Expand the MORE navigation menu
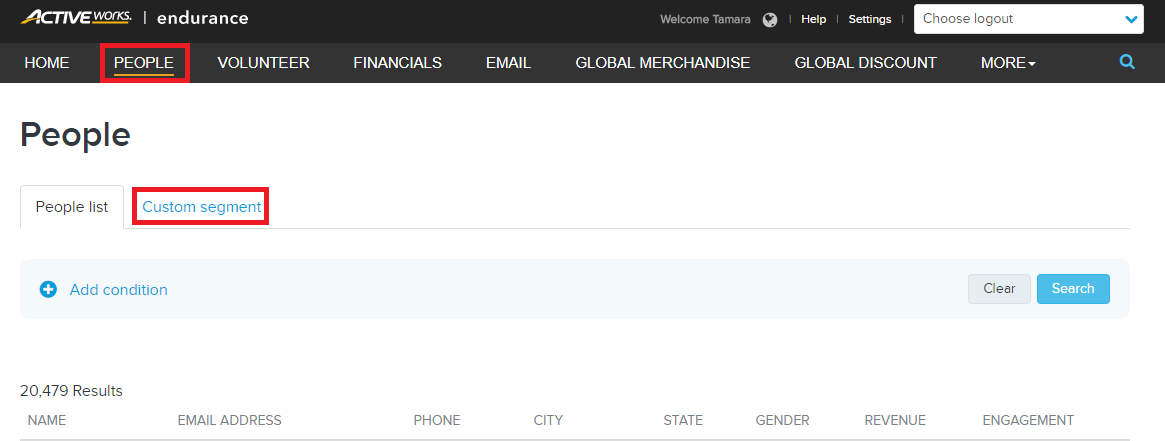 [x=1007, y=63]
